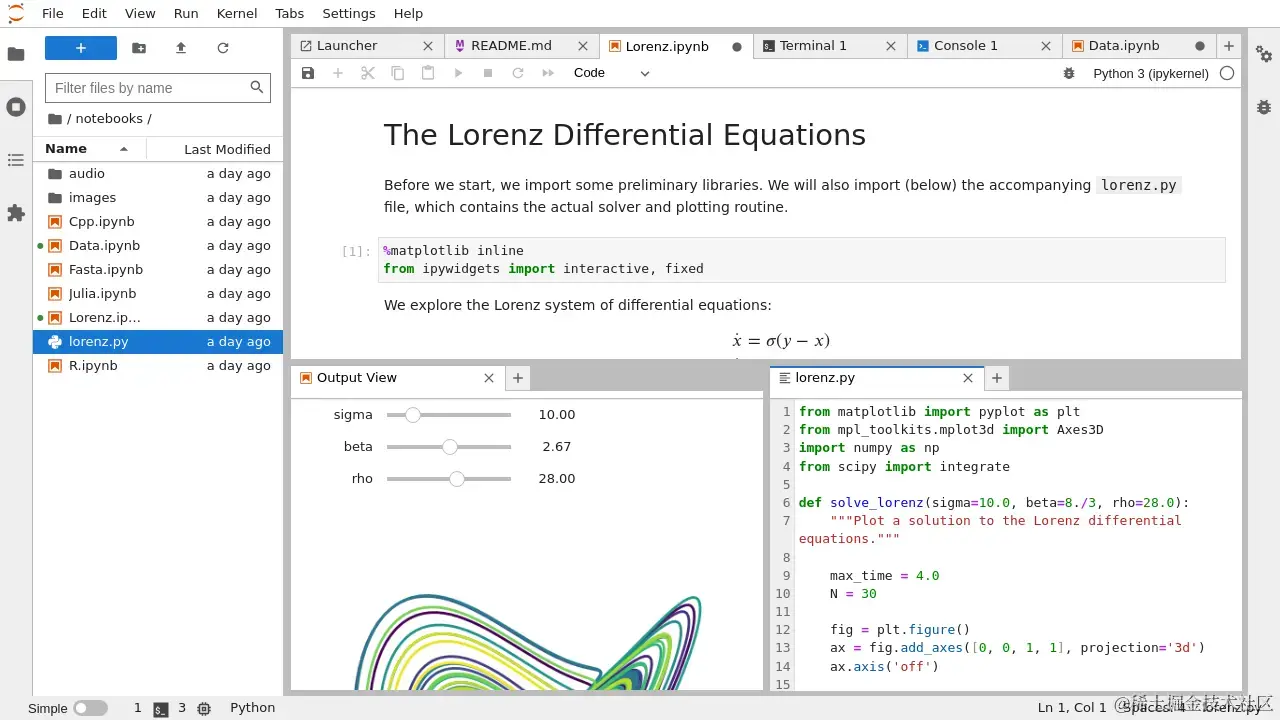Image resolution: width=1280 pixels, height=720 pixels.
Task: Click the JupyterLab logo
Action: [16, 13]
